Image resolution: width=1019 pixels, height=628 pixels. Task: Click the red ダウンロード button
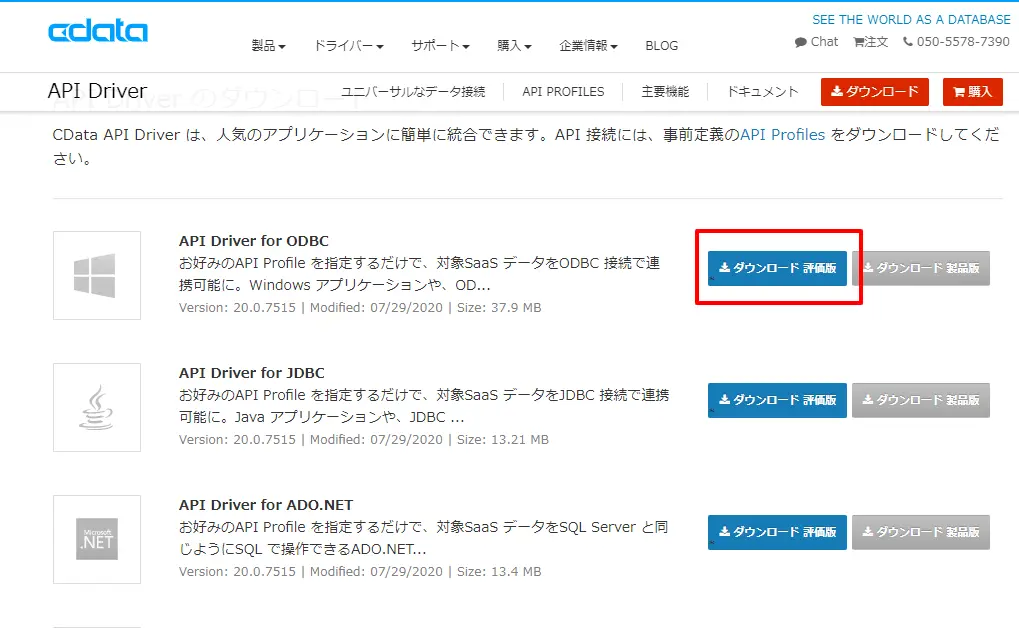point(875,92)
